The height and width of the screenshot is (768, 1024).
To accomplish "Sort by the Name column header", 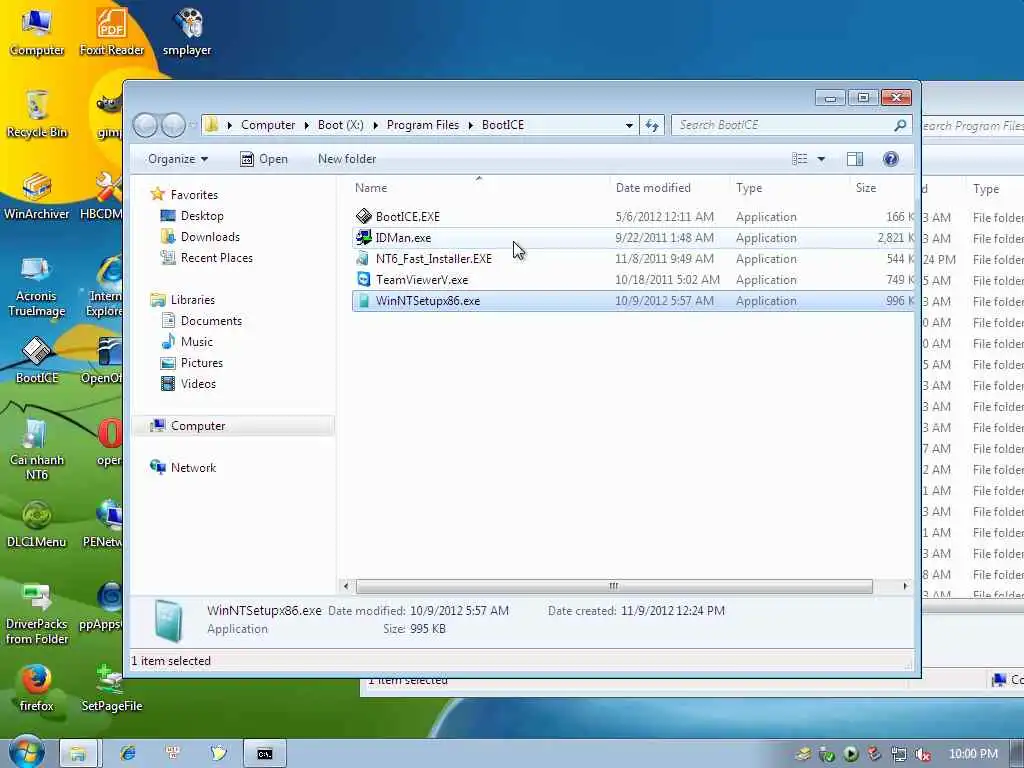I will click(x=479, y=187).
